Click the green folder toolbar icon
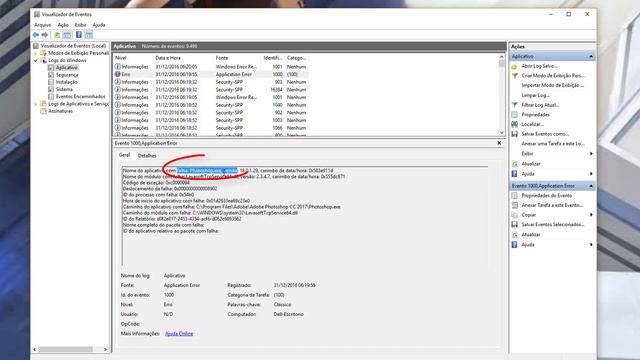This screenshot has width=640, height=360. pos(57,35)
